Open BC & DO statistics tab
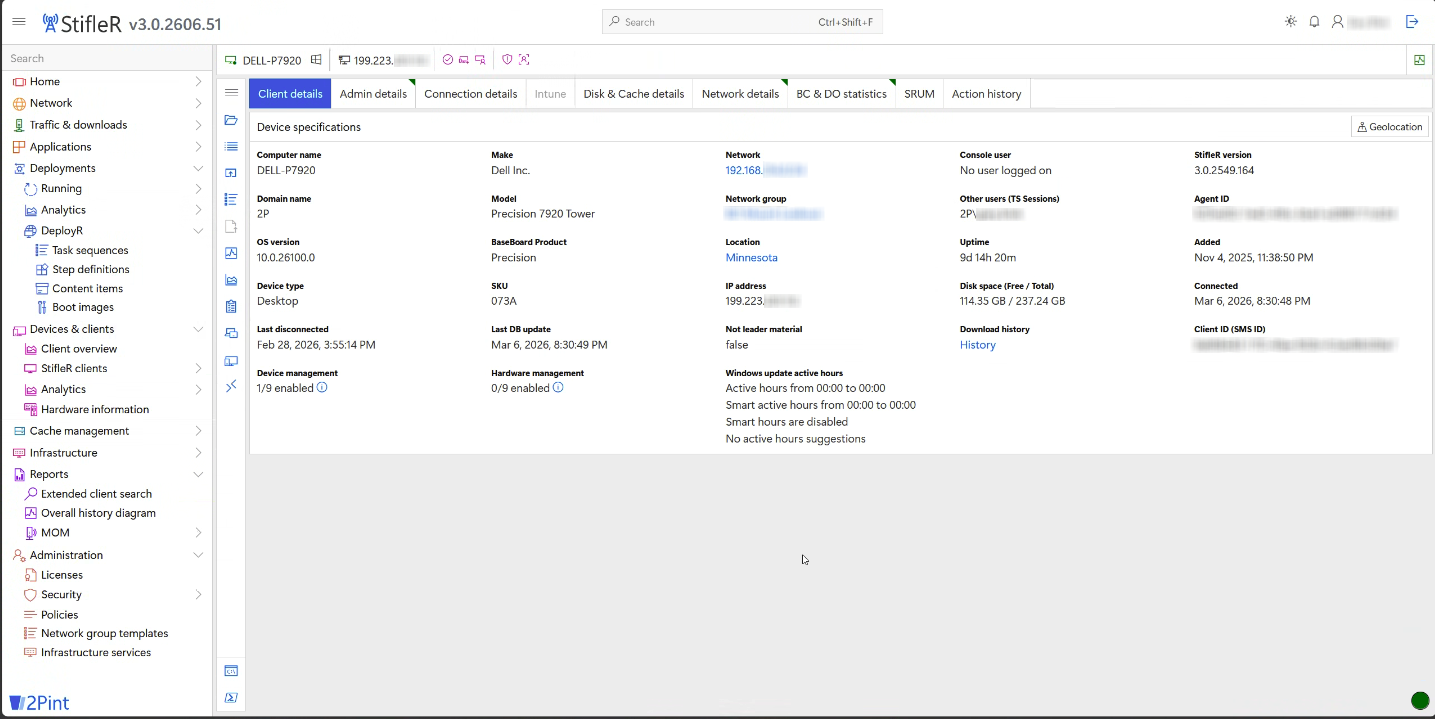This screenshot has height=719, width=1435. click(x=841, y=94)
